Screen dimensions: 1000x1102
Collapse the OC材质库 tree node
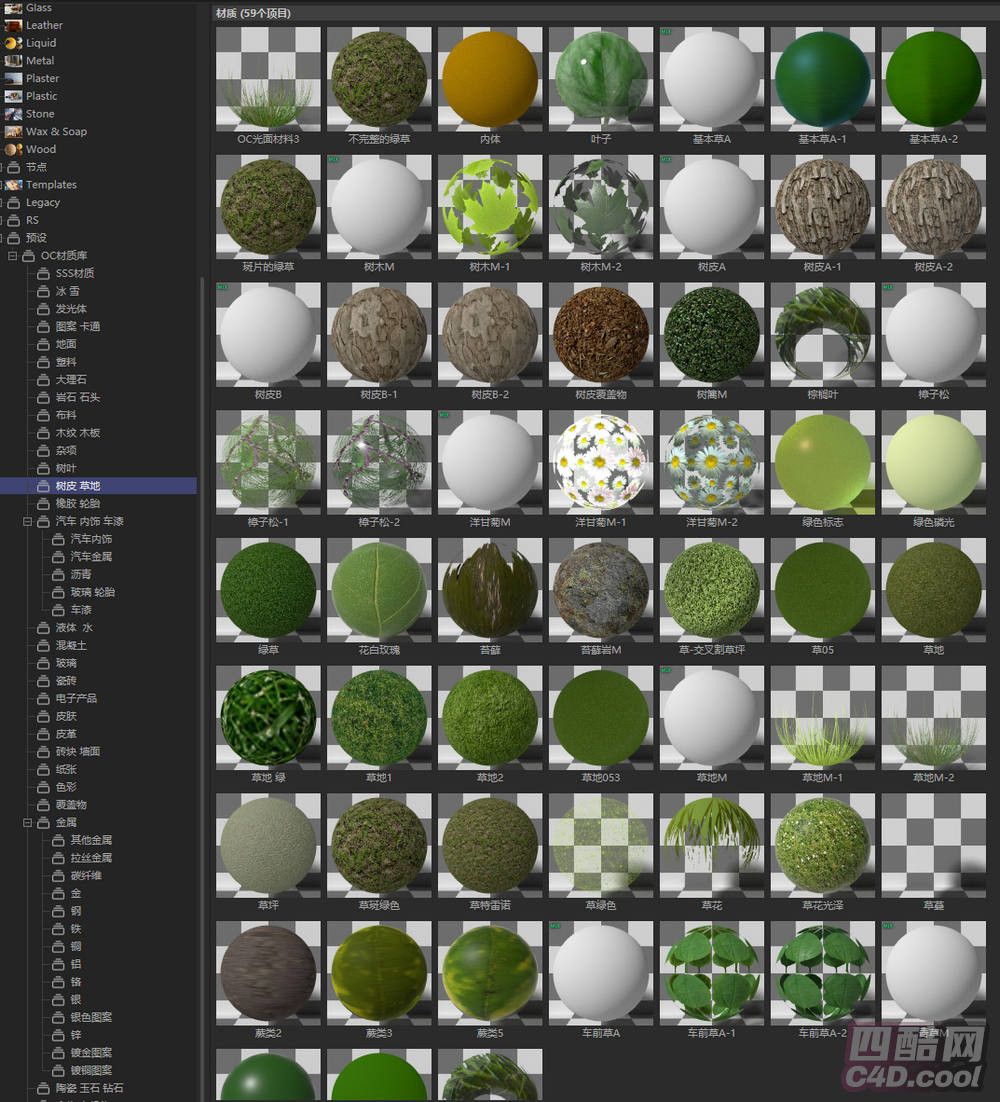coord(12,256)
